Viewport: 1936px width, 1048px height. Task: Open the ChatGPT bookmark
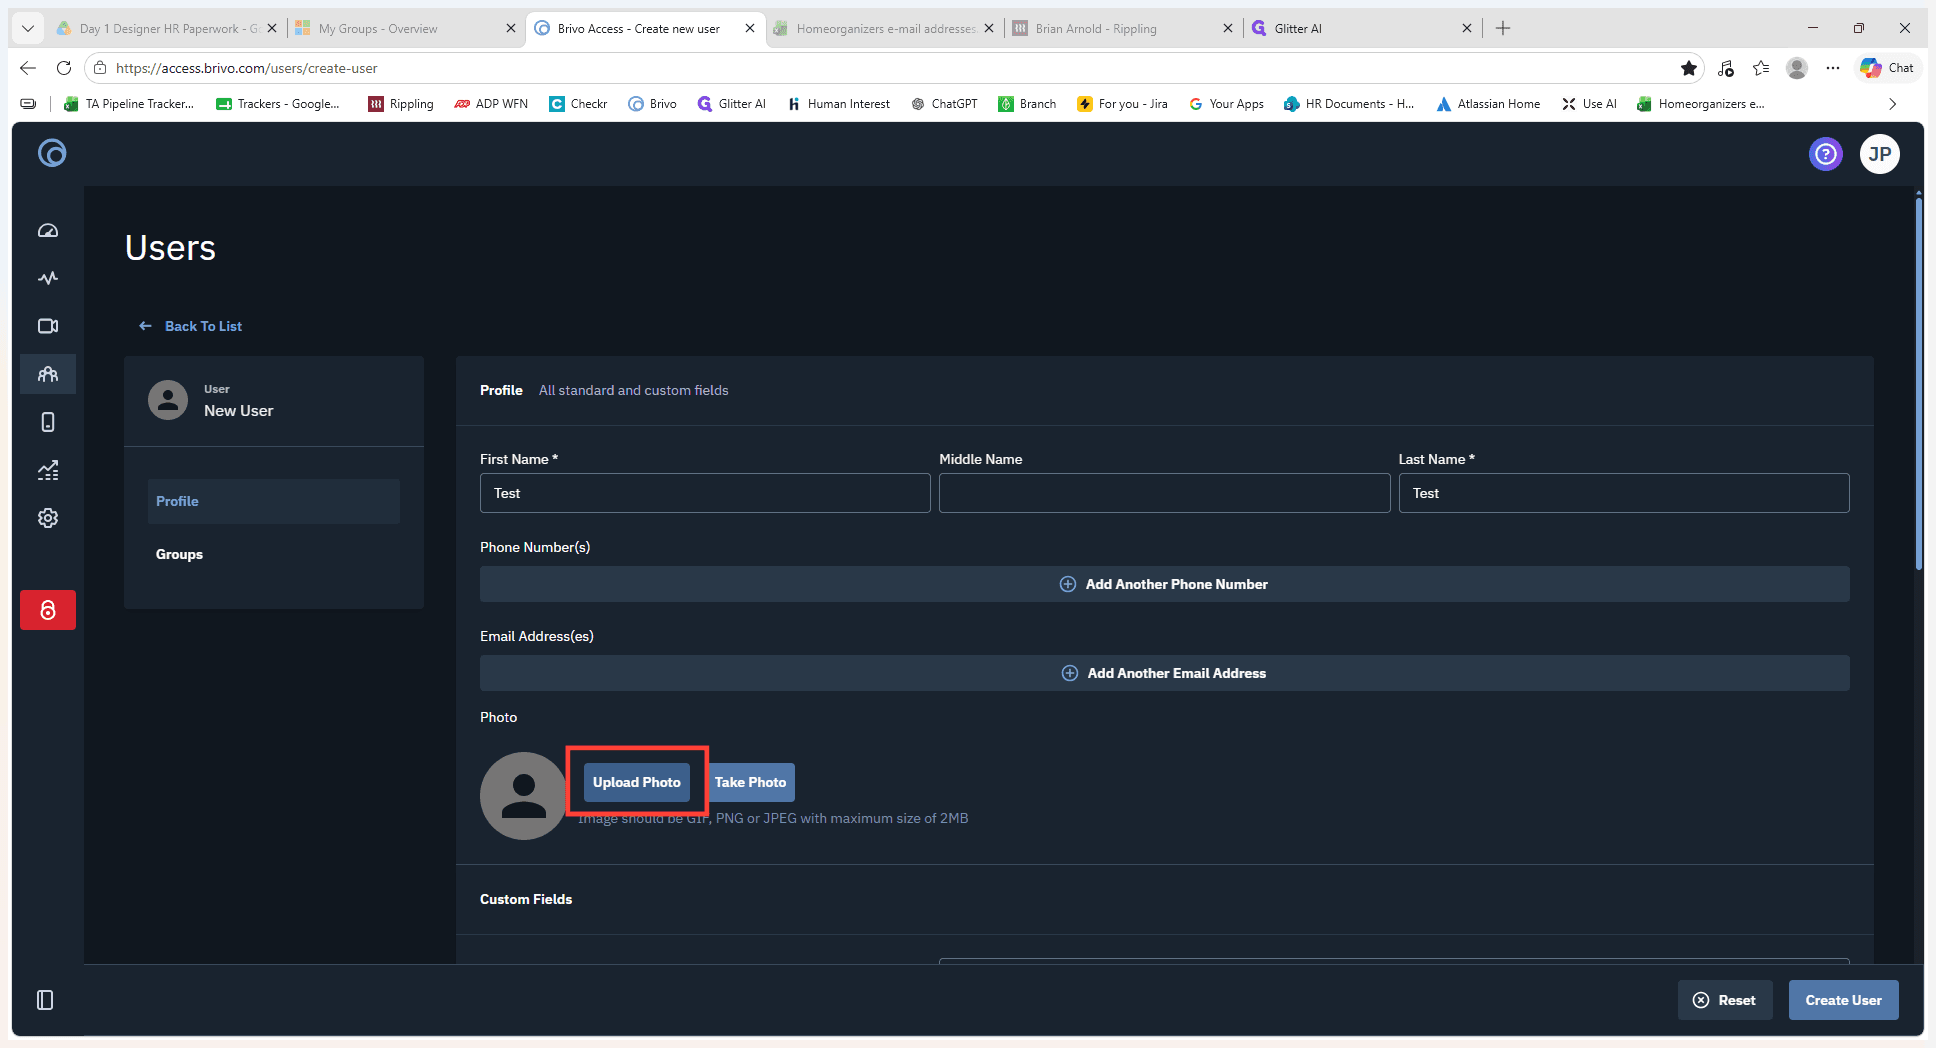tap(944, 104)
